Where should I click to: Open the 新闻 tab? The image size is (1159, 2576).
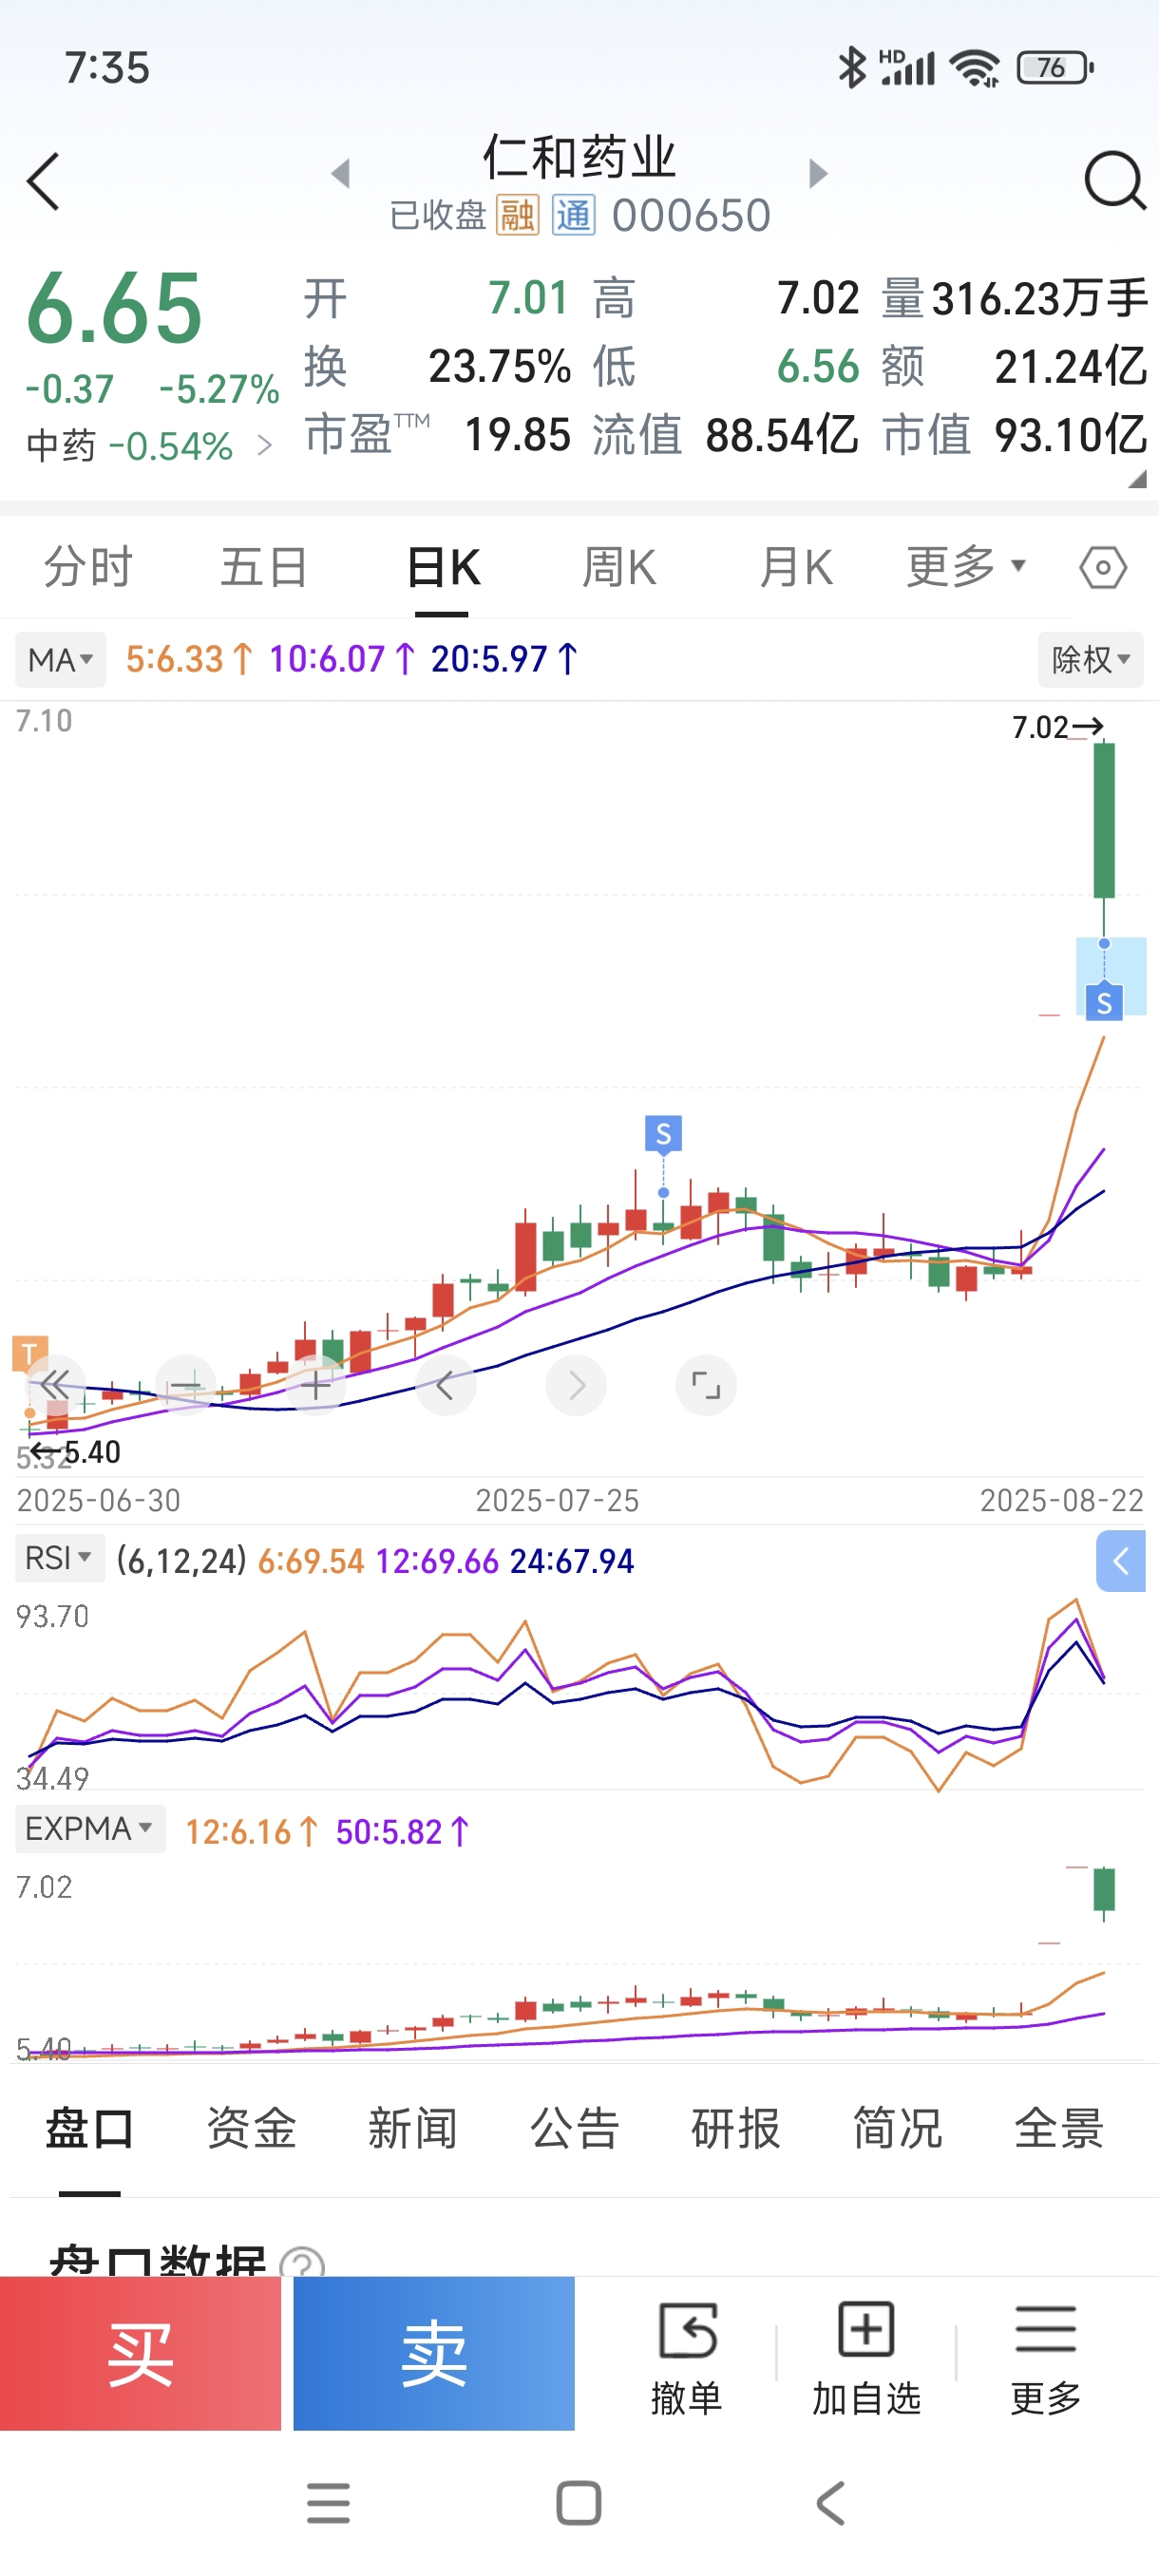click(x=413, y=2128)
